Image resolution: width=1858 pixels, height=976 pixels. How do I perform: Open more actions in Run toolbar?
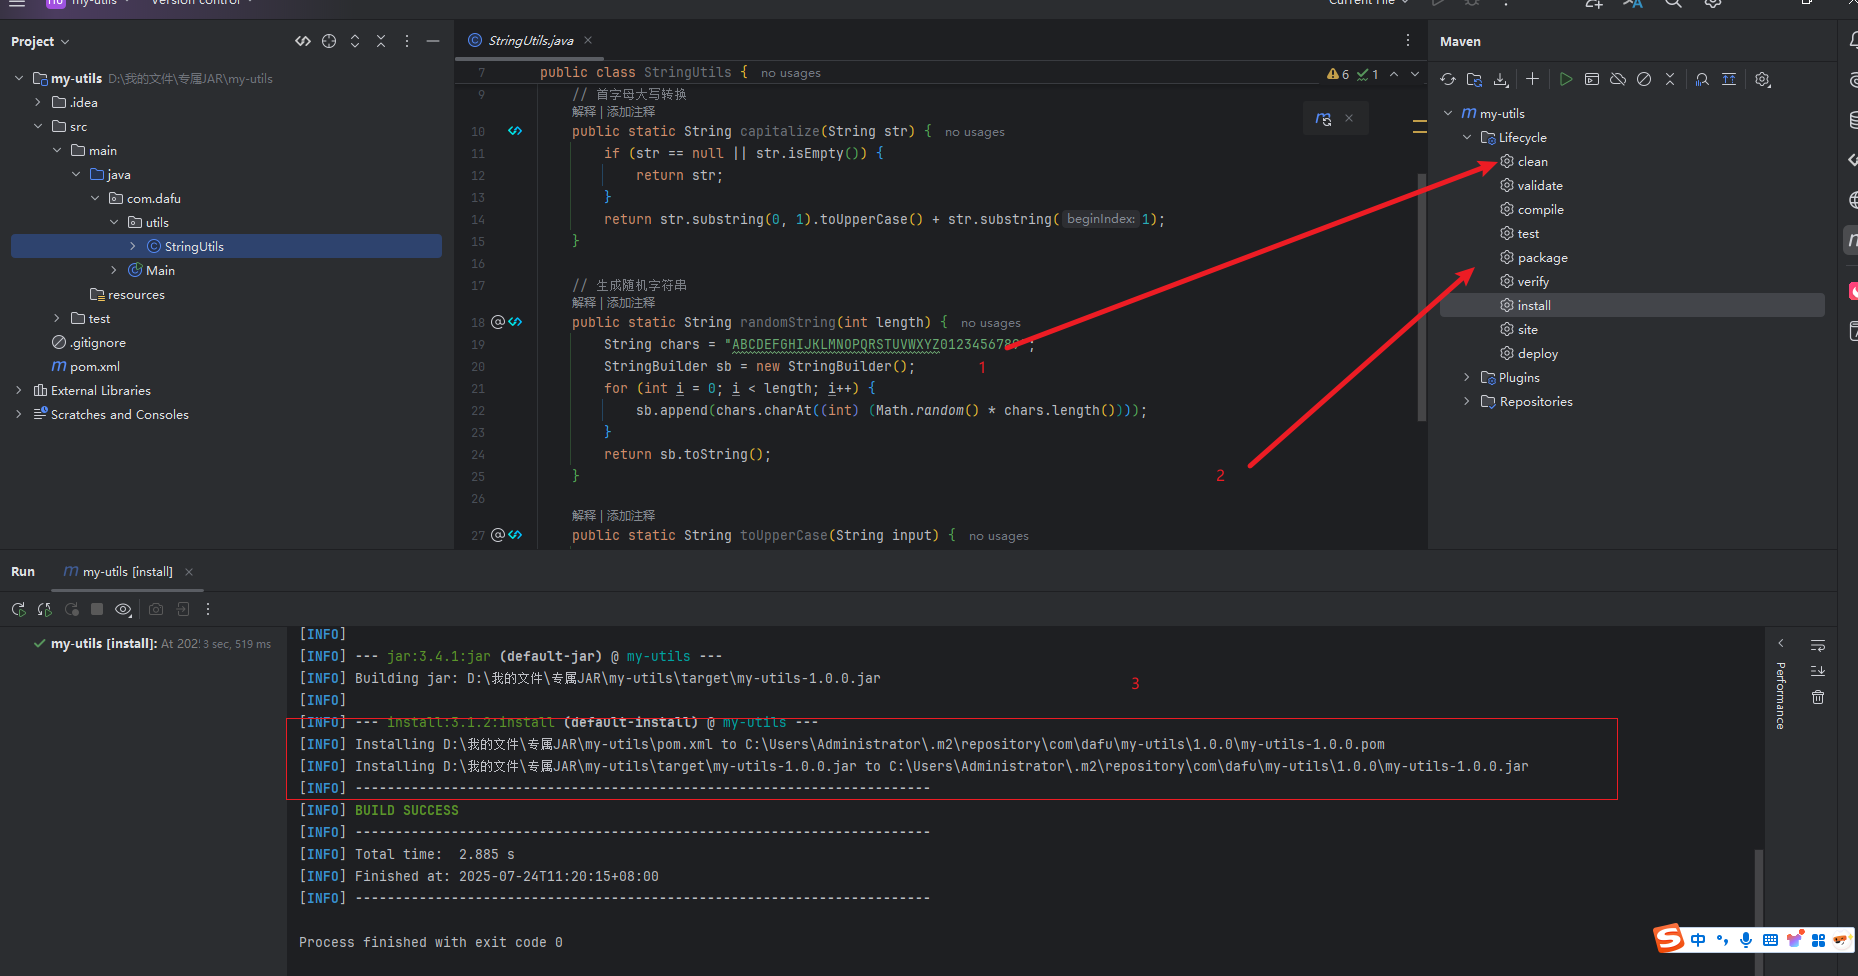[x=208, y=609]
